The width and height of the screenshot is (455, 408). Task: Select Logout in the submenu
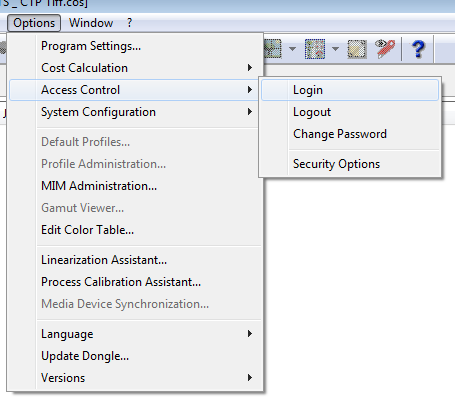(x=350, y=112)
